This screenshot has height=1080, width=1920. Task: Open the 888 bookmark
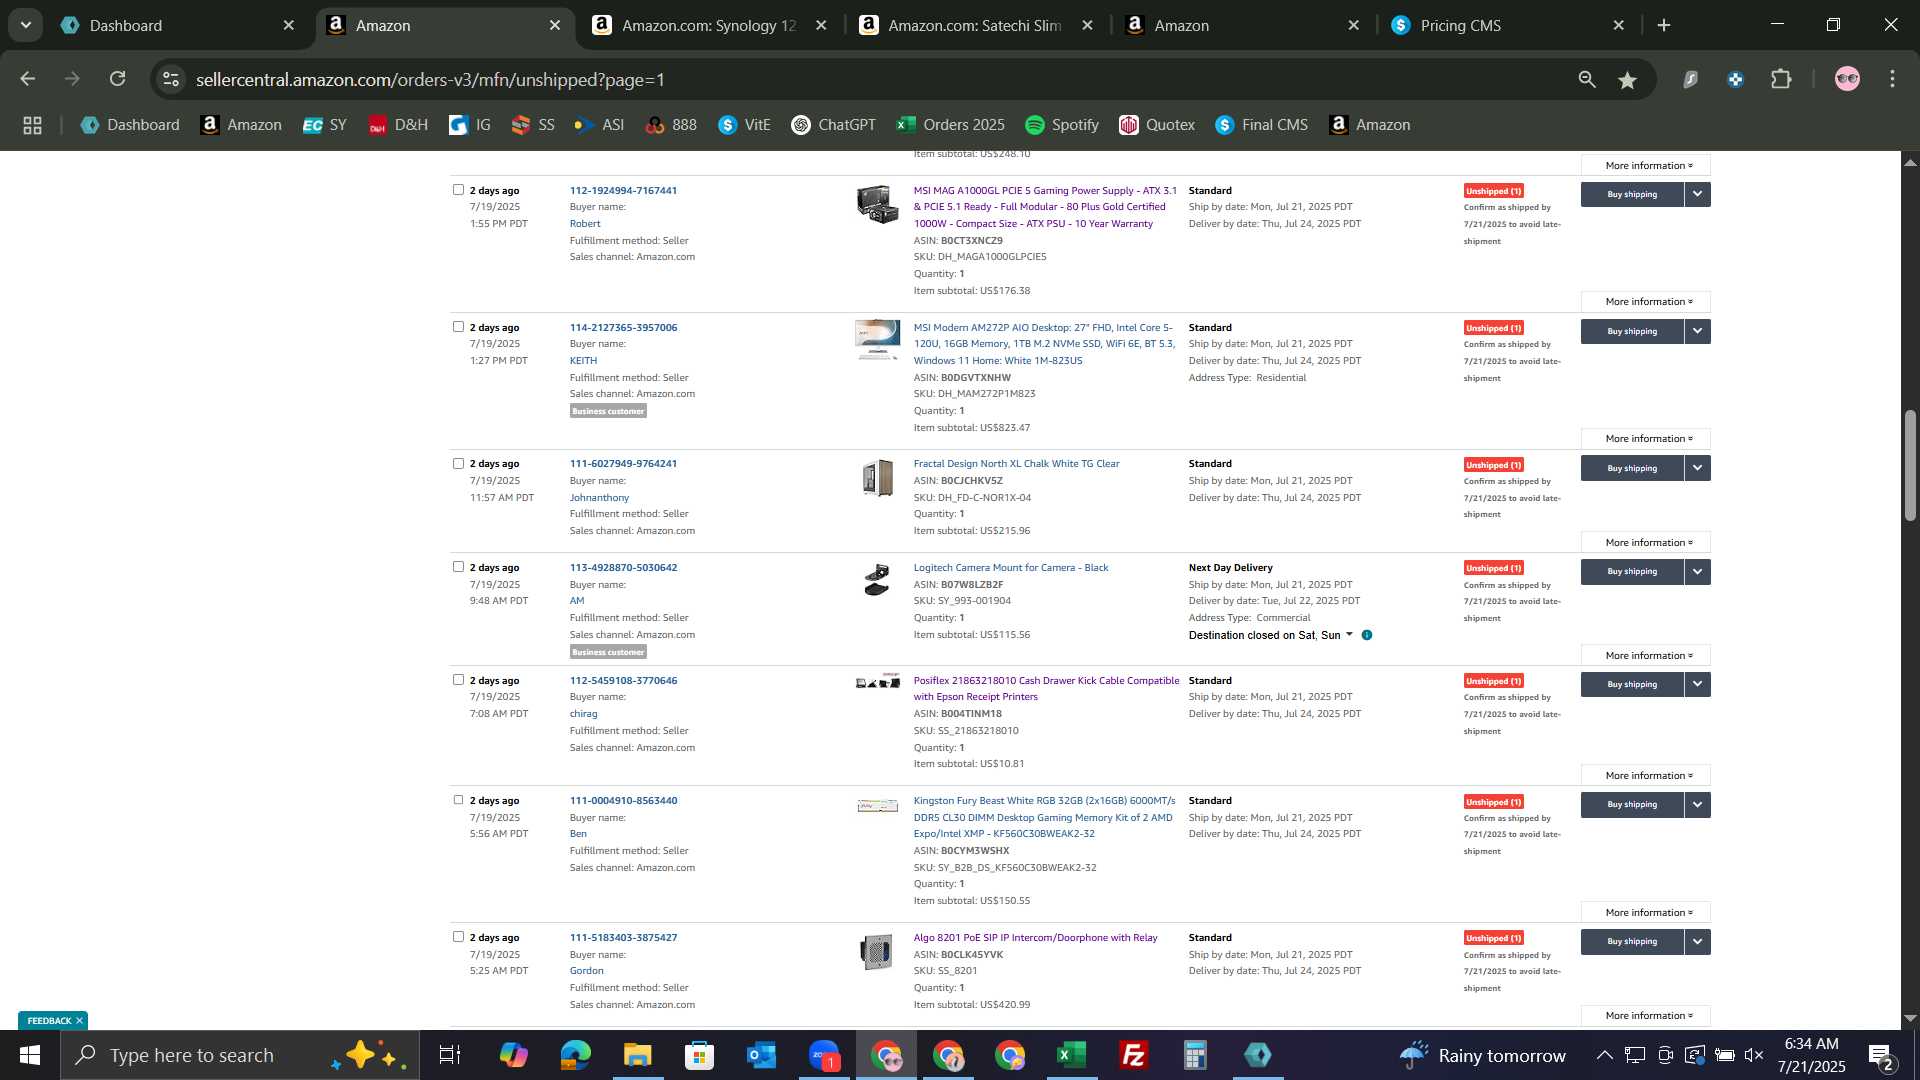[x=671, y=125]
